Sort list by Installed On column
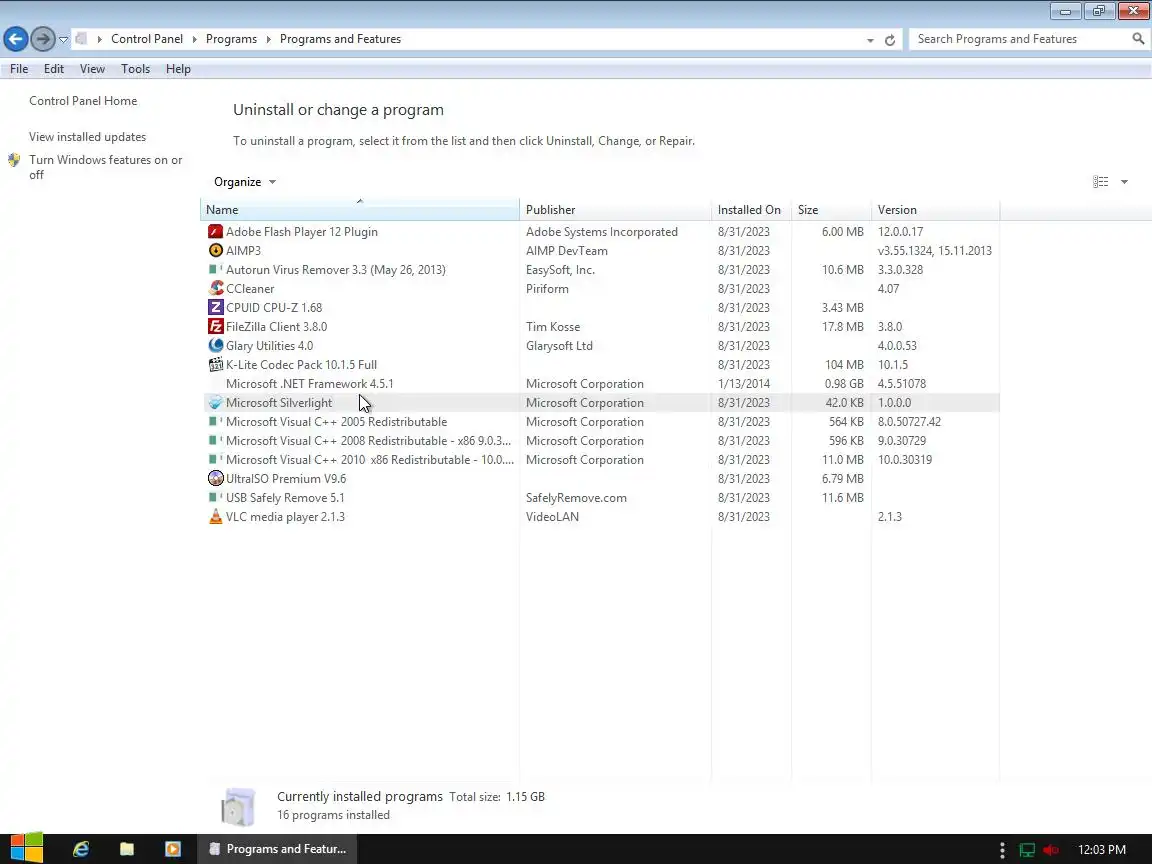1152x864 pixels. click(751, 210)
